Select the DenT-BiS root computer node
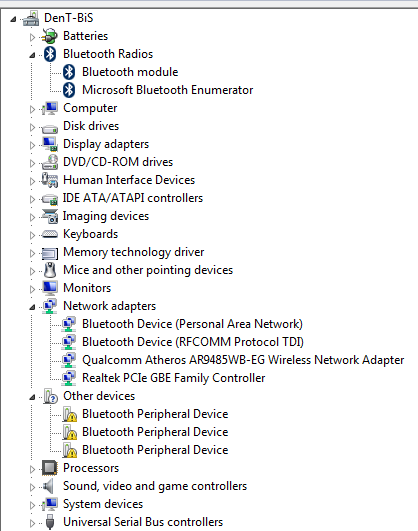 point(68,18)
